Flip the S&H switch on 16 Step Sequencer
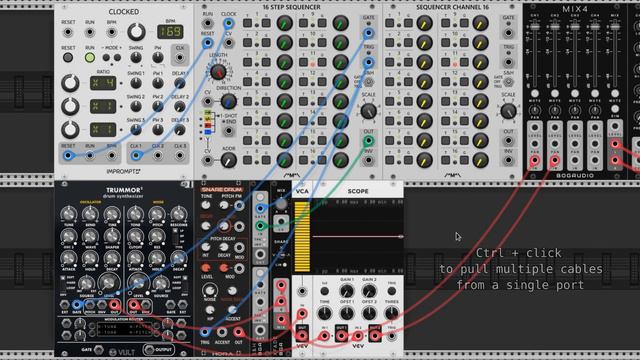Image resolution: width=640 pixels, height=360 pixels. click(369, 82)
